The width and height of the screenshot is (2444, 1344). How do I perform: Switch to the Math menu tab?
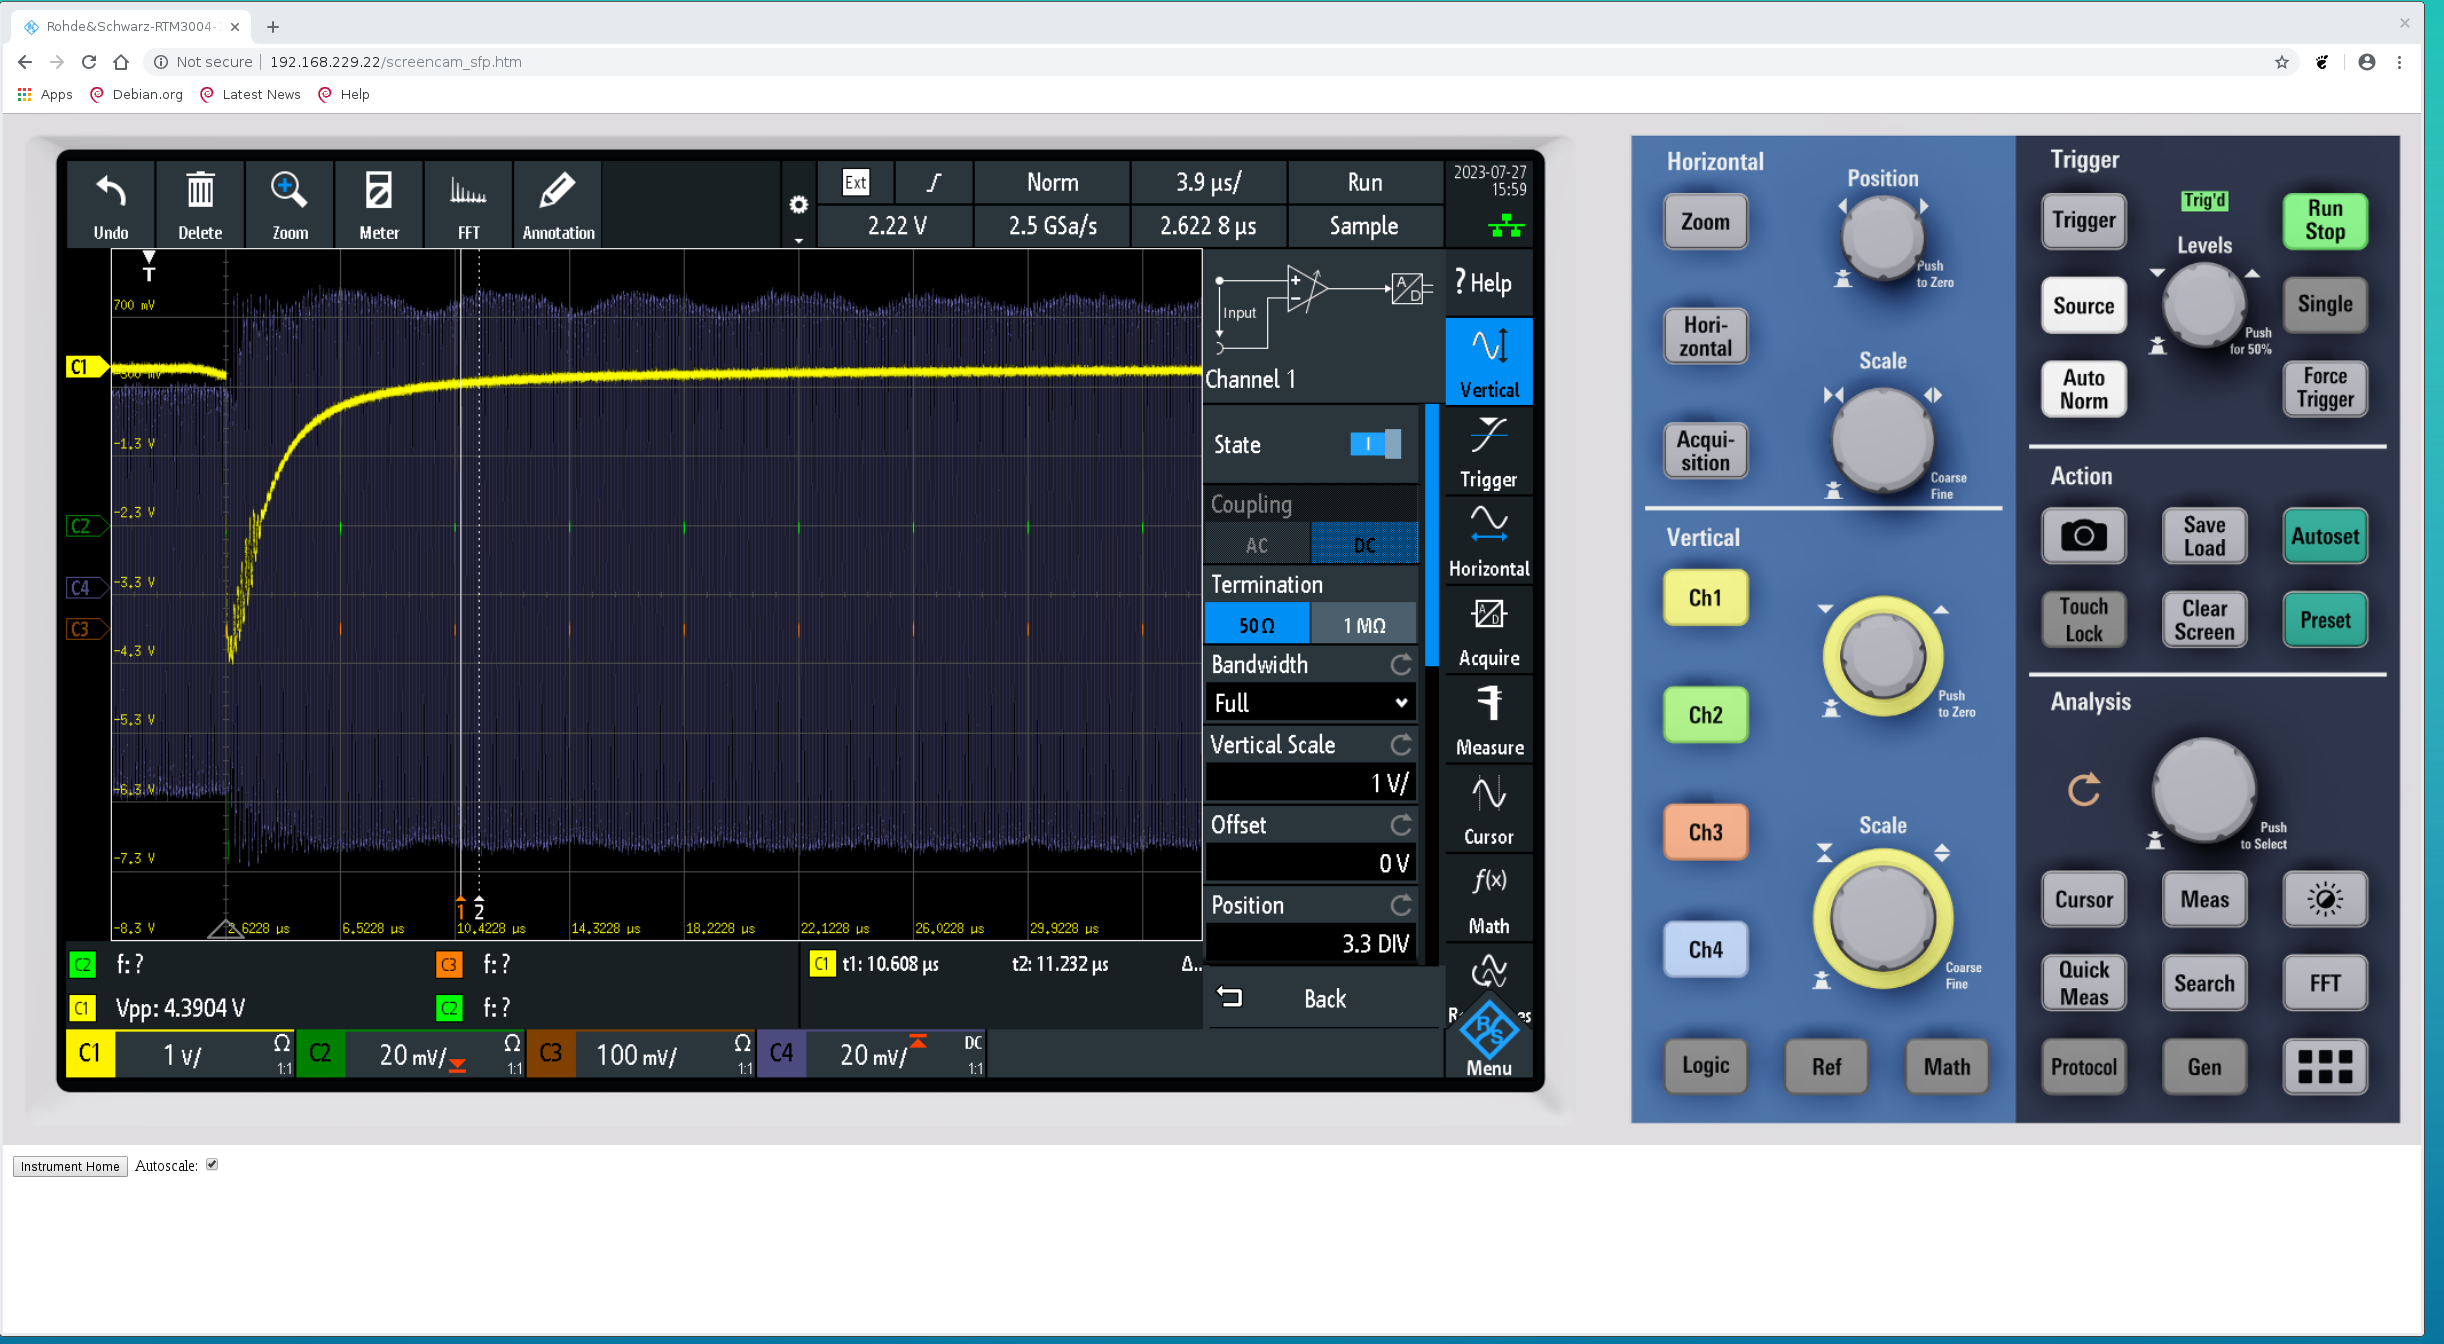point(1488,899)
